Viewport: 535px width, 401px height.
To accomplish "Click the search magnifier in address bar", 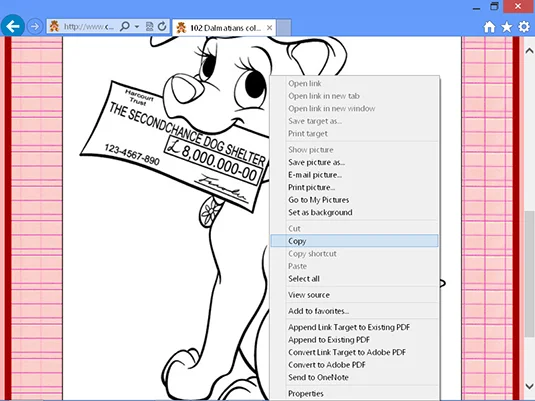I will coord(125,26).
